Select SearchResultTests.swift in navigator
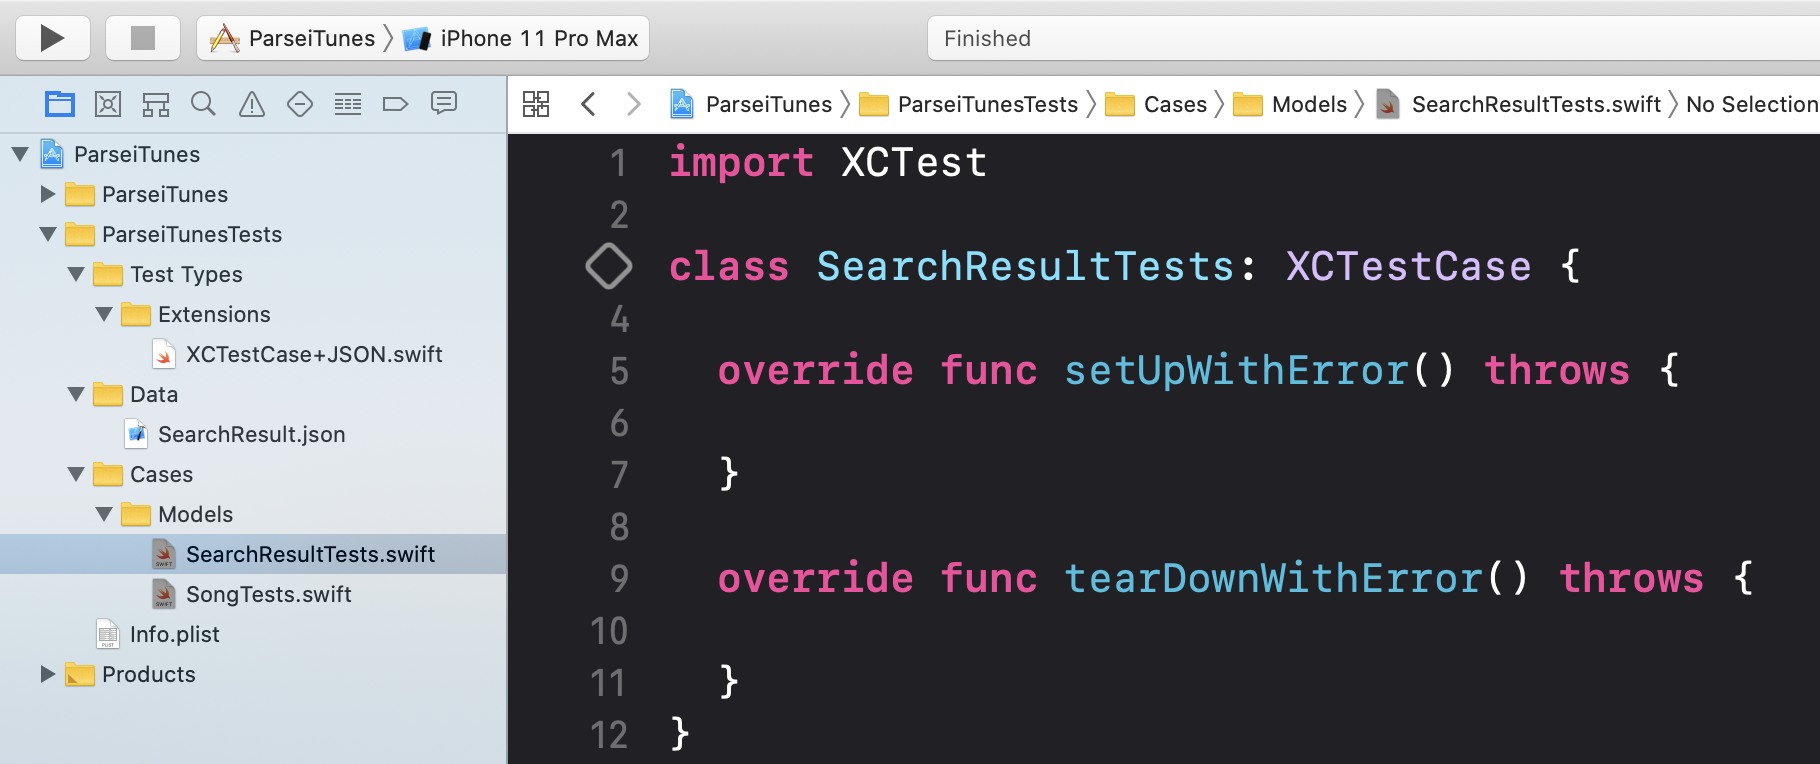This screenshot has width=1820, height=764. tap(253, 554)
